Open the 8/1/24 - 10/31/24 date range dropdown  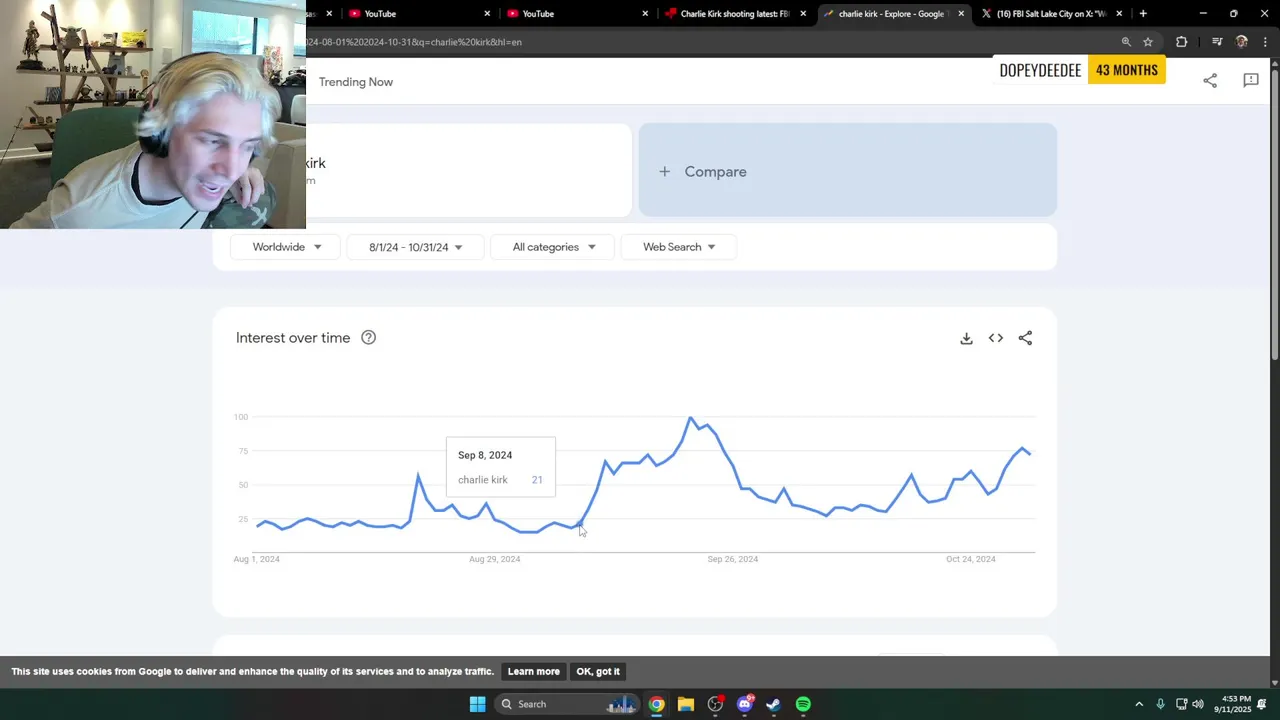(415, 247)
